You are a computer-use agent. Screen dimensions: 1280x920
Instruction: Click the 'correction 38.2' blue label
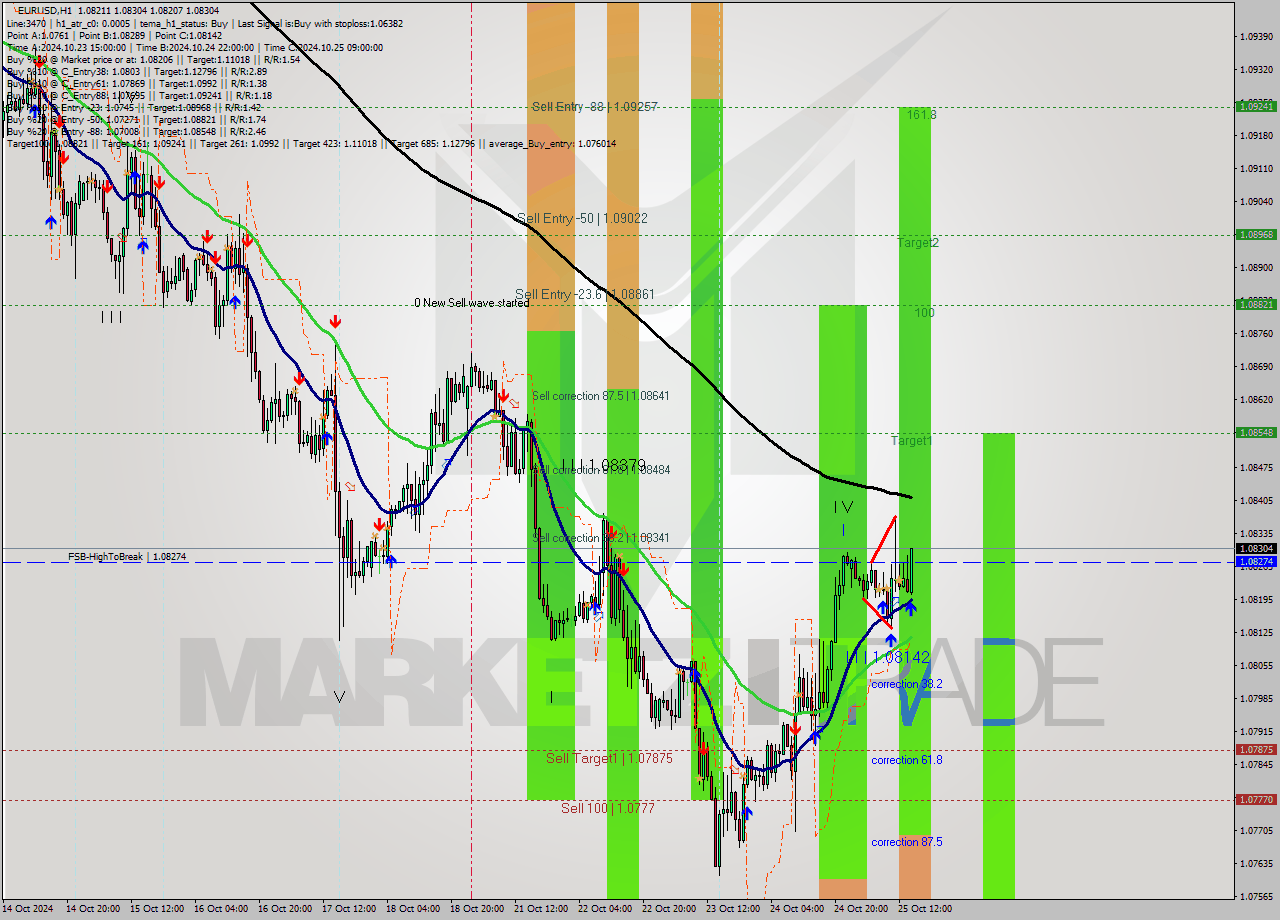pyautogui.click(x=908, y=684)
